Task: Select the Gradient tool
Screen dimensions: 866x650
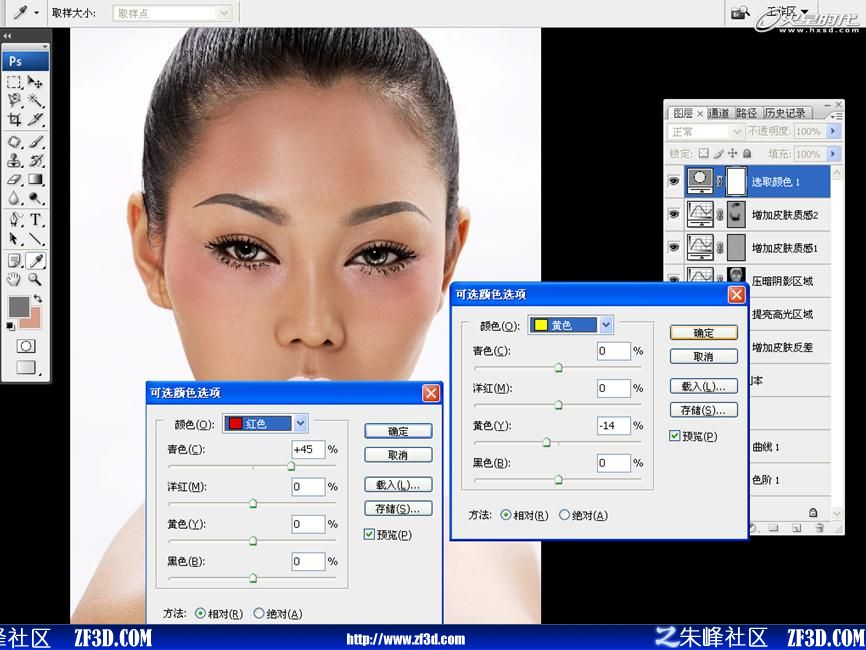Action: (x=36, y=179)
